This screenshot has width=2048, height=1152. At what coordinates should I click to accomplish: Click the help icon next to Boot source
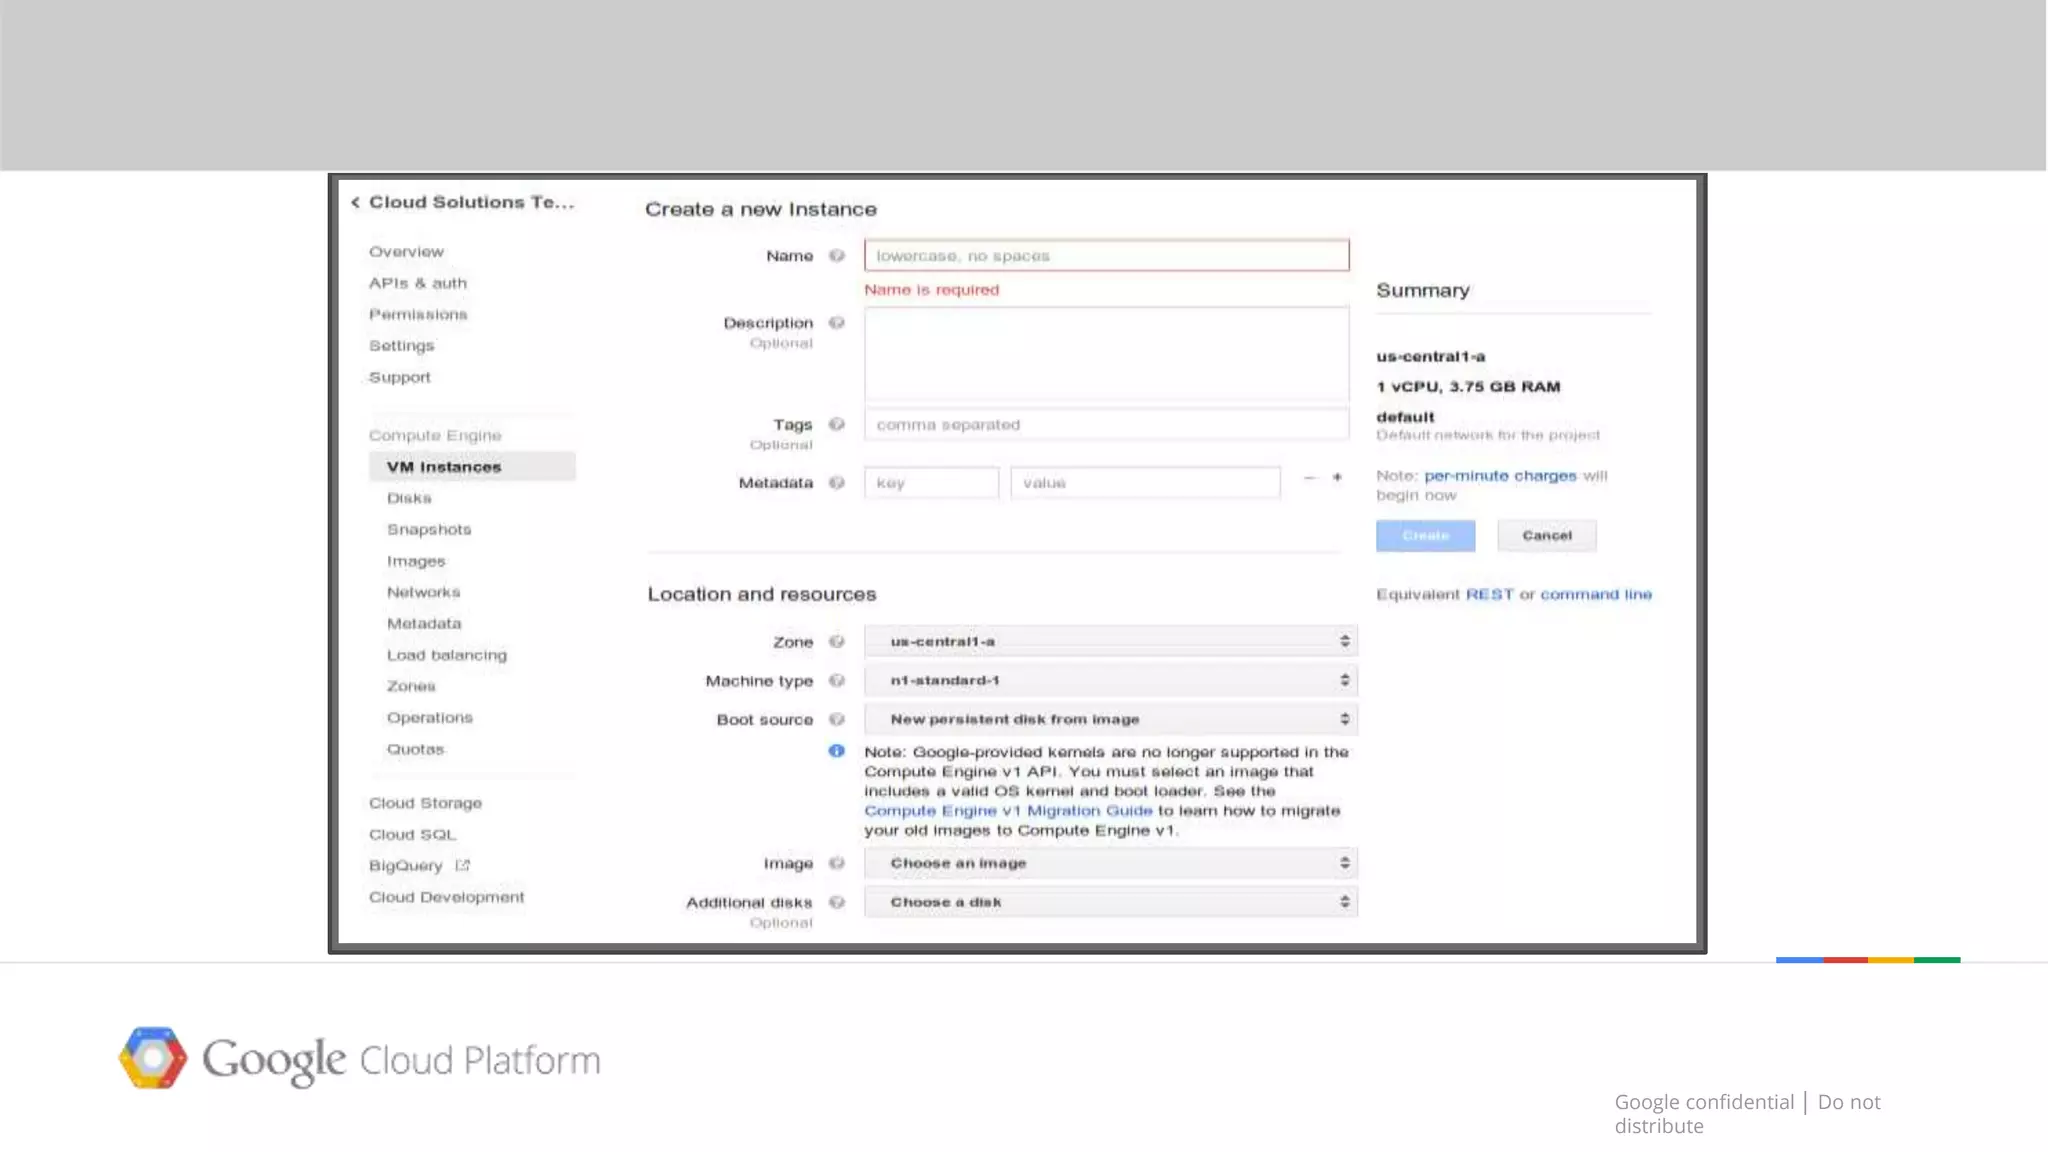[837, 720]
